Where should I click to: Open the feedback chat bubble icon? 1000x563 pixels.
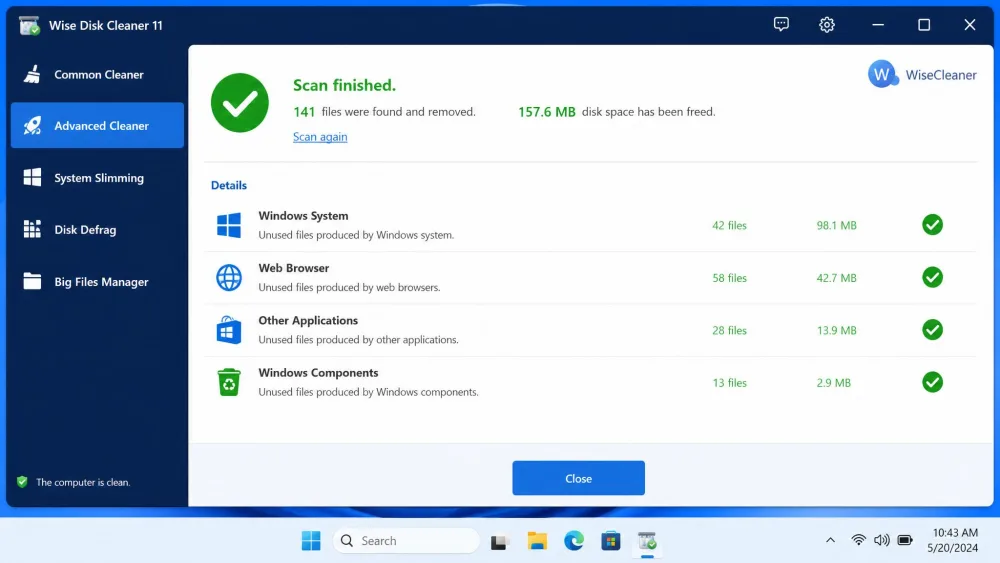[x=781, y=25]
